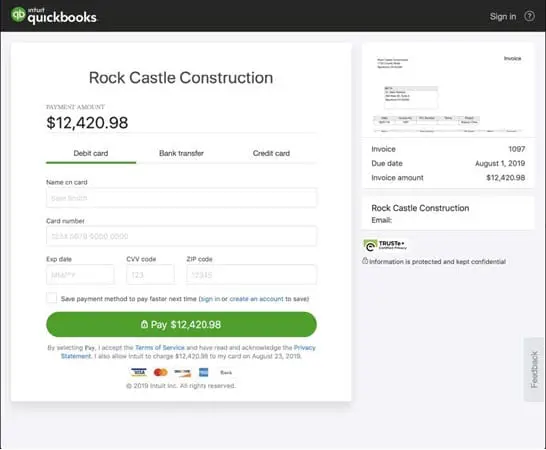Focus the Name on card field
Screen dimensions: 546x450
pos(181,198)
